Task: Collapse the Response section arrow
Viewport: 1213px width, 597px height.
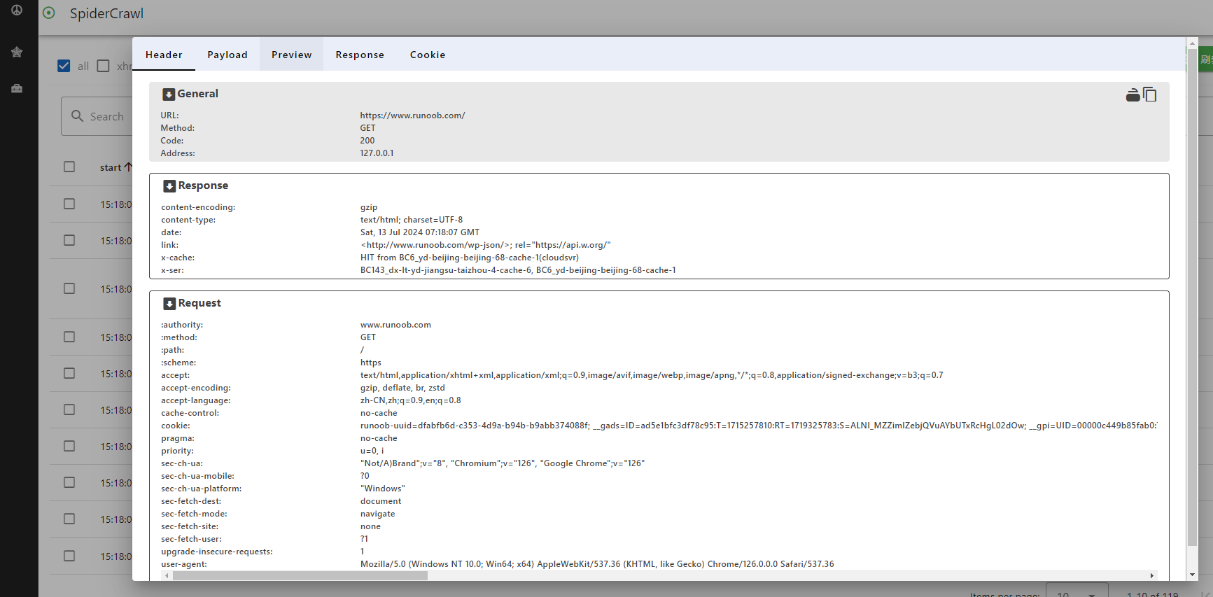Action: [x=169, y=186]
